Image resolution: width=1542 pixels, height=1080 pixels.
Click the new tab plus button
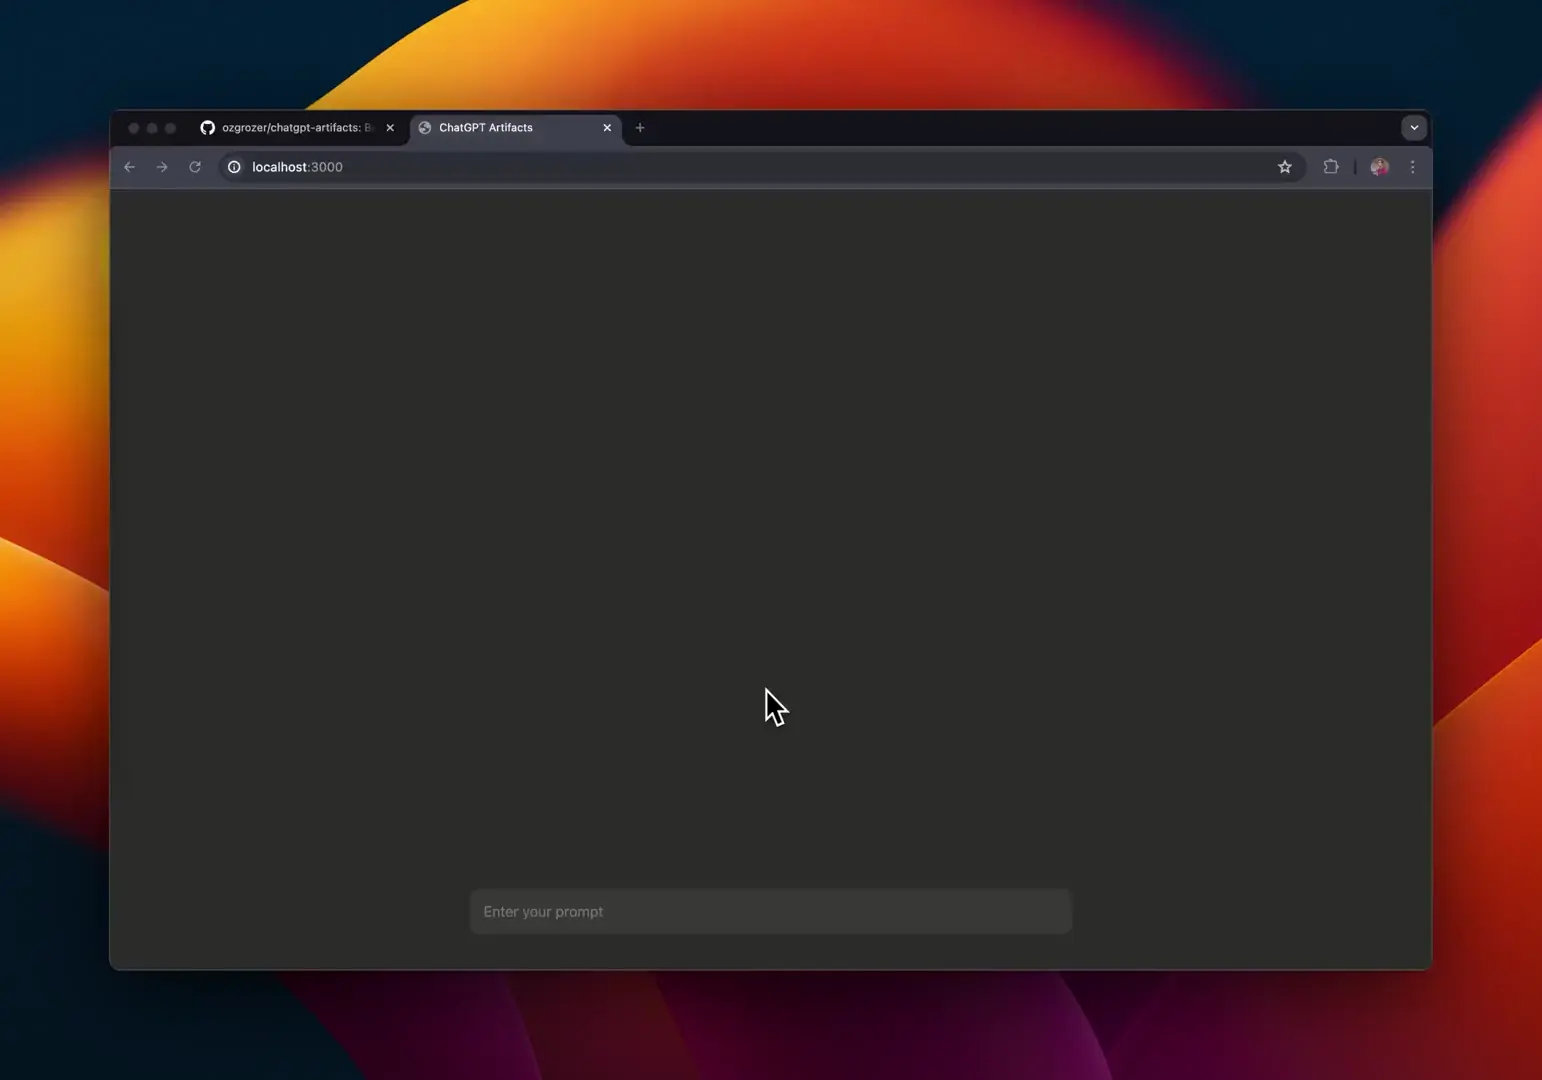[x=640, y=127]
